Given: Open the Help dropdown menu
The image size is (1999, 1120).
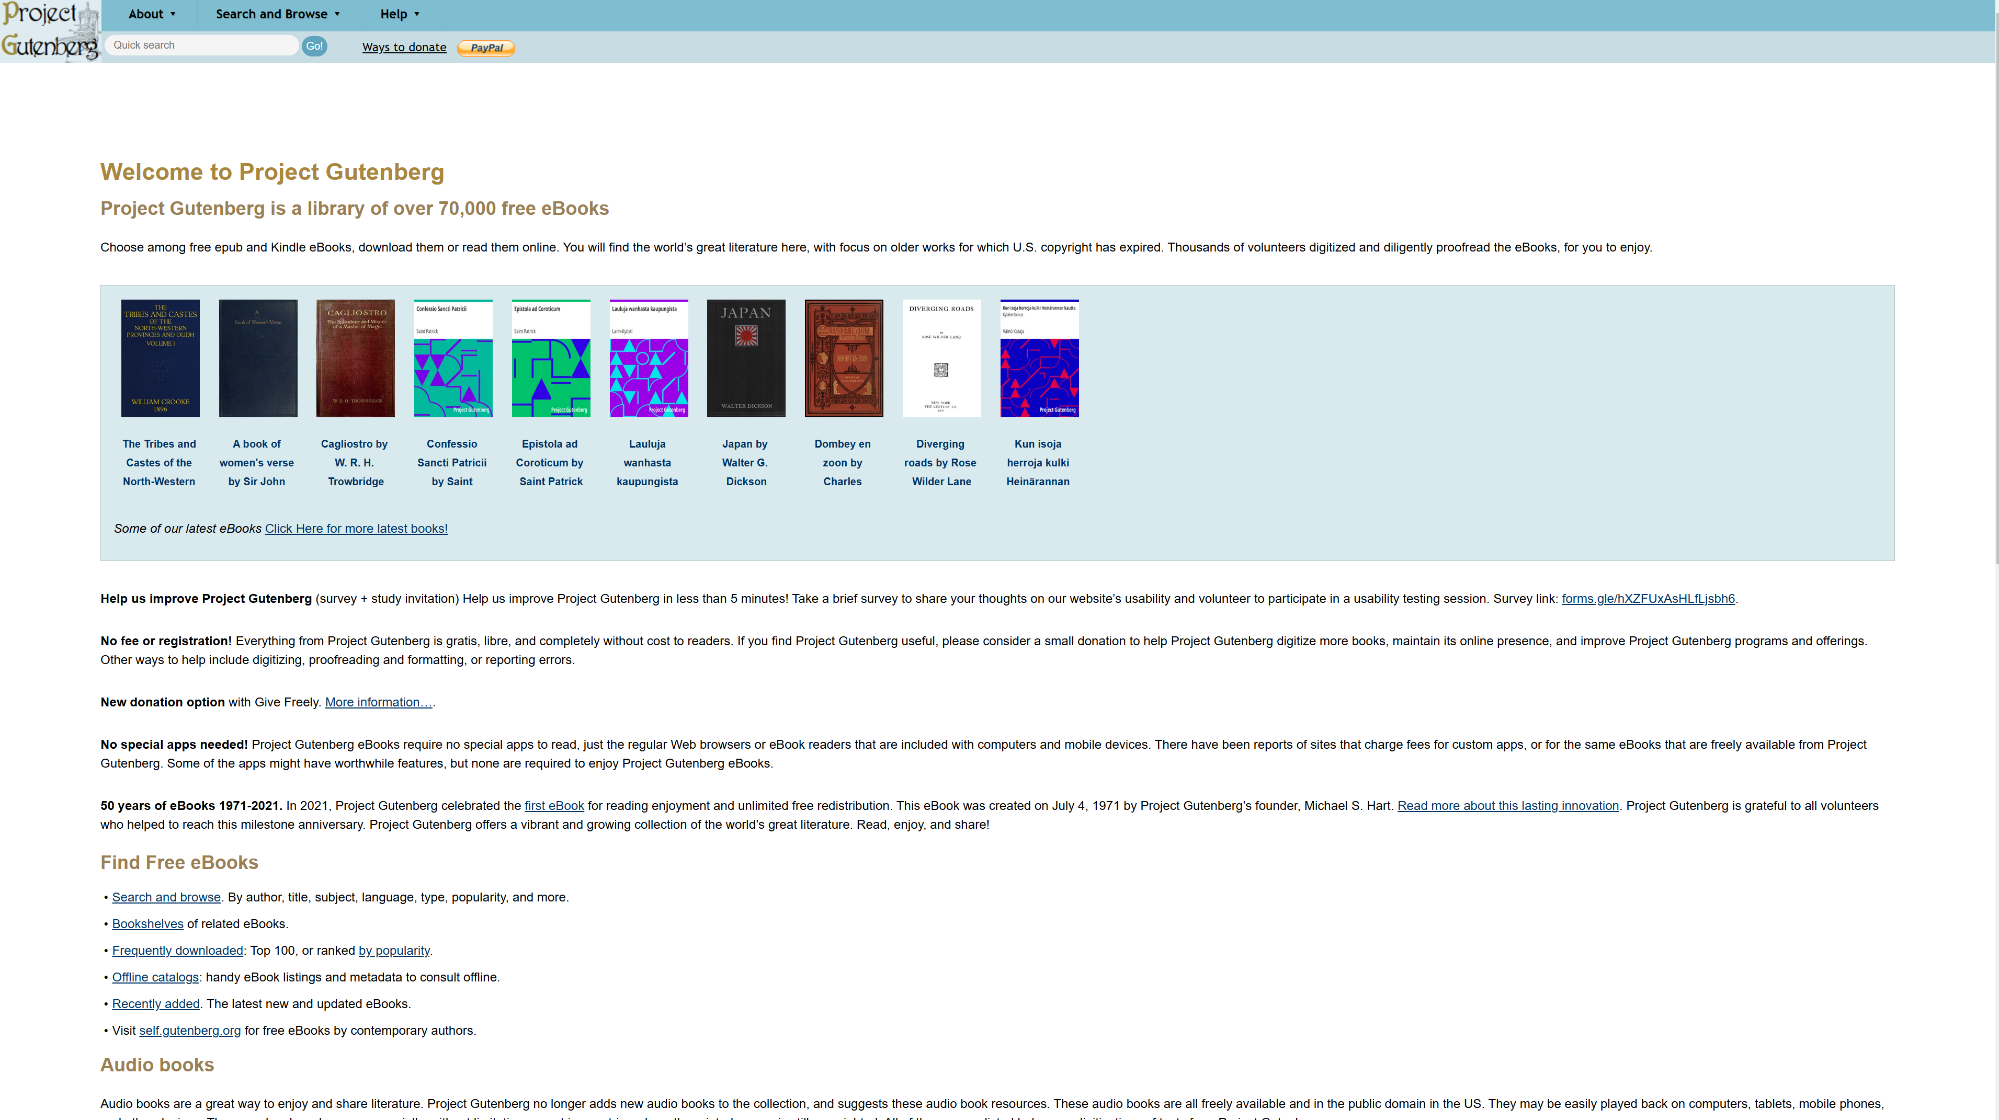Looking at the screenshot, I should click(399, 14).
